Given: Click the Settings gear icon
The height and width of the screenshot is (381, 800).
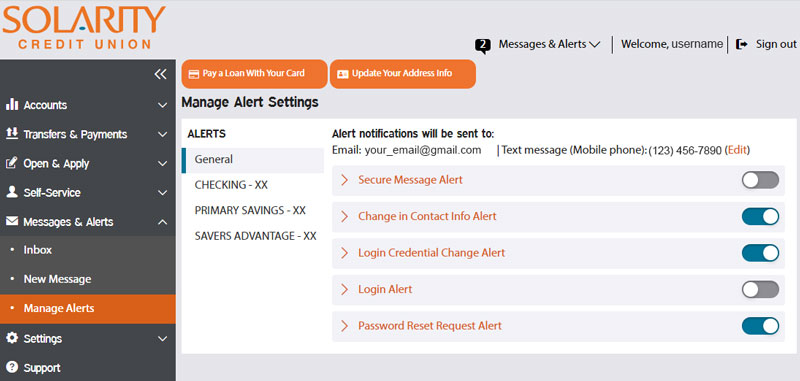Looking at the screenshot, I should click(x=12, y=338).
